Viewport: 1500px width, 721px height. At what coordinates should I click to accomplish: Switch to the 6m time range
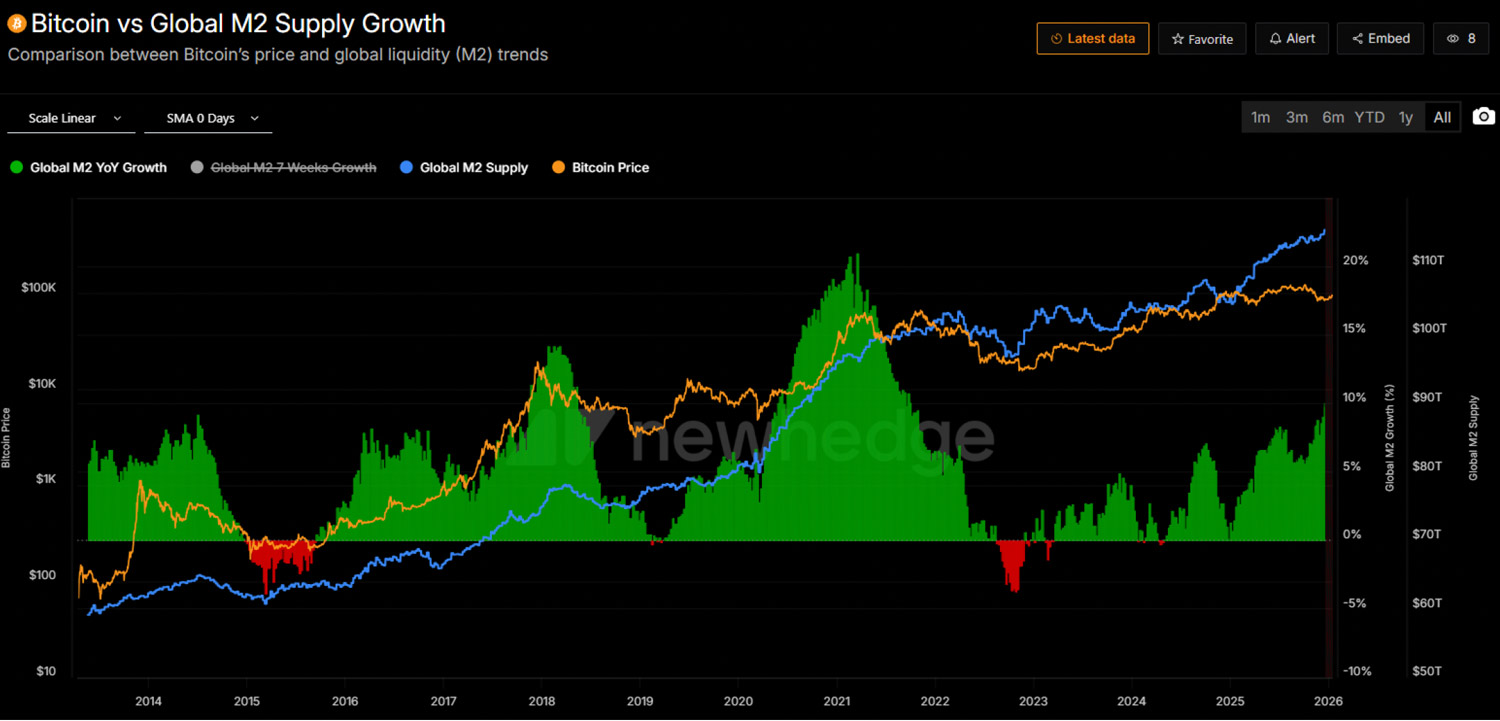click(1332, 117)
